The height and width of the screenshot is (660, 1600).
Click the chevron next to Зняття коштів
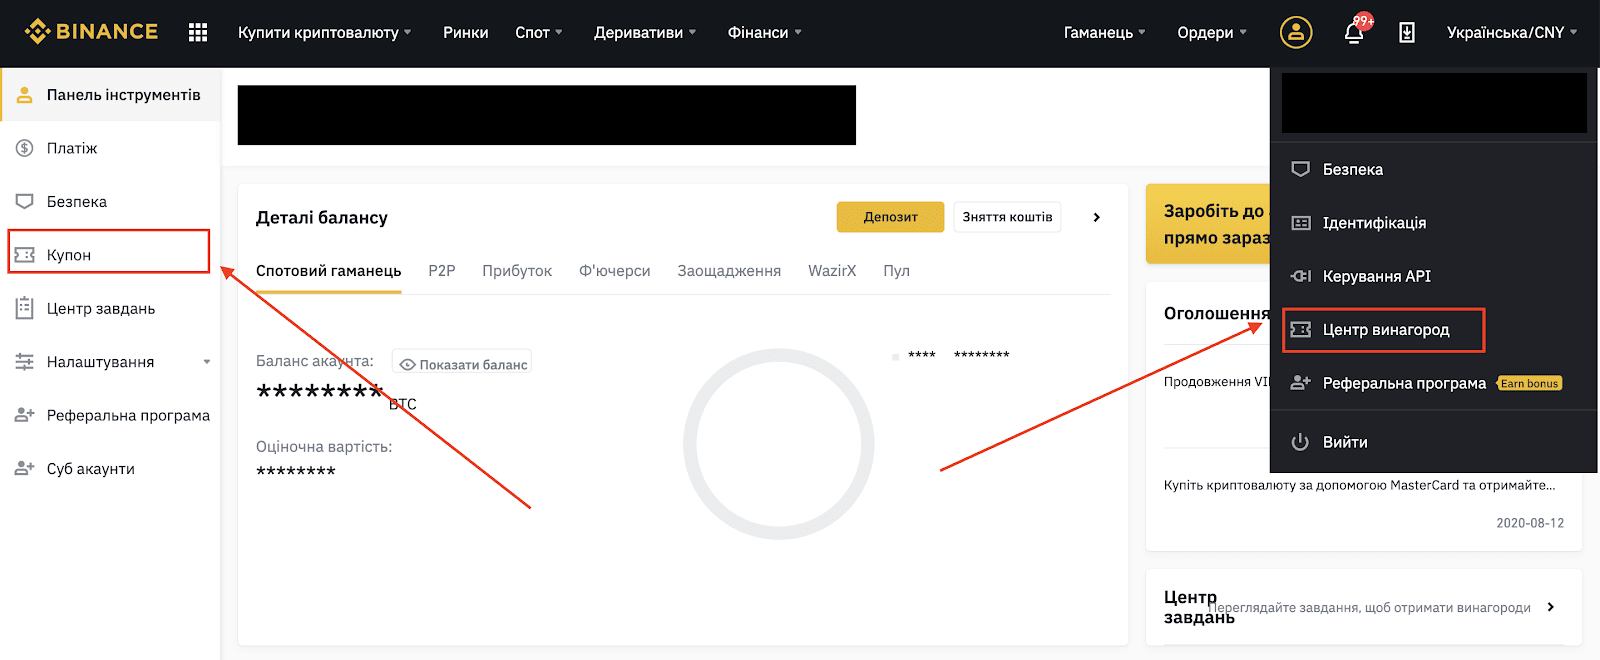[x=1097, y=217]
